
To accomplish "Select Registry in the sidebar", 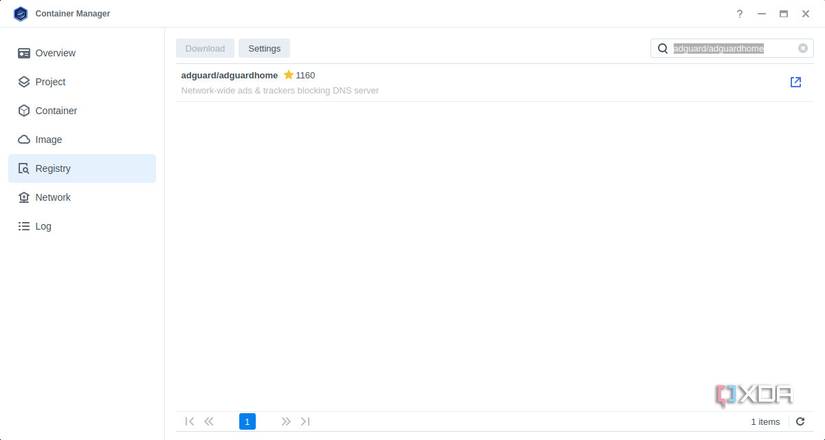I will [x=82, y=168].
